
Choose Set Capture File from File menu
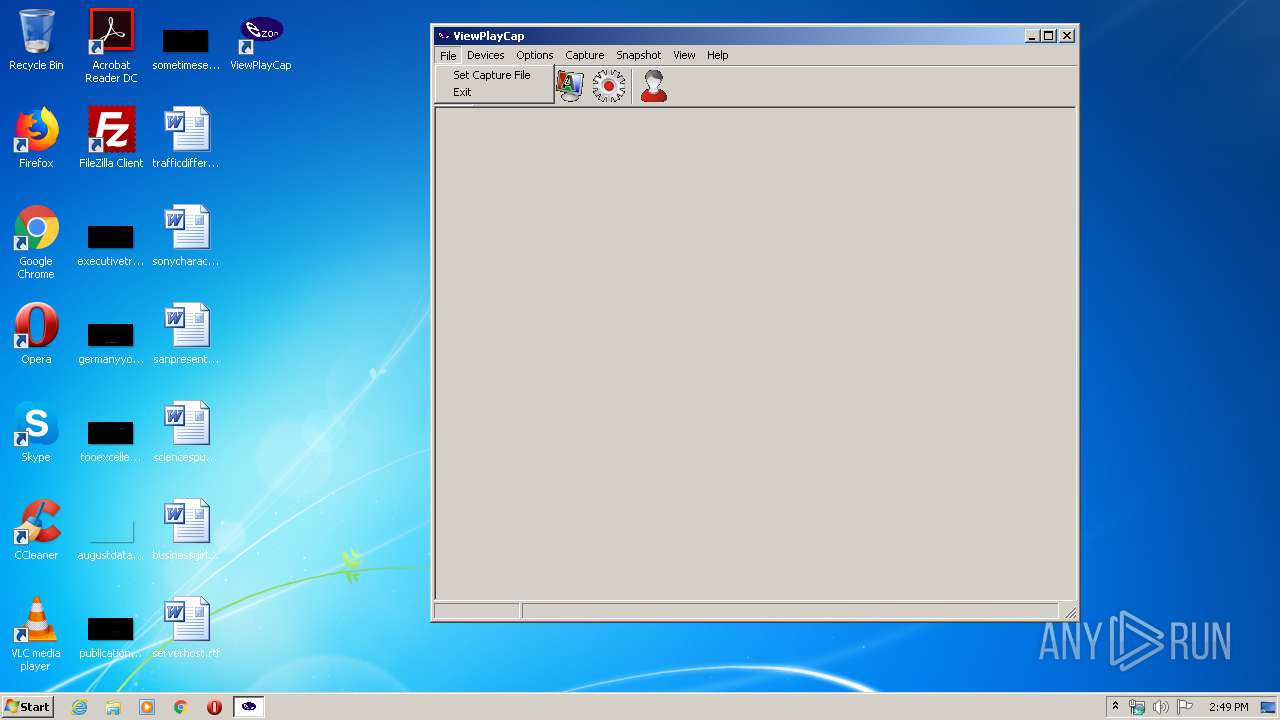pos(492,75)
